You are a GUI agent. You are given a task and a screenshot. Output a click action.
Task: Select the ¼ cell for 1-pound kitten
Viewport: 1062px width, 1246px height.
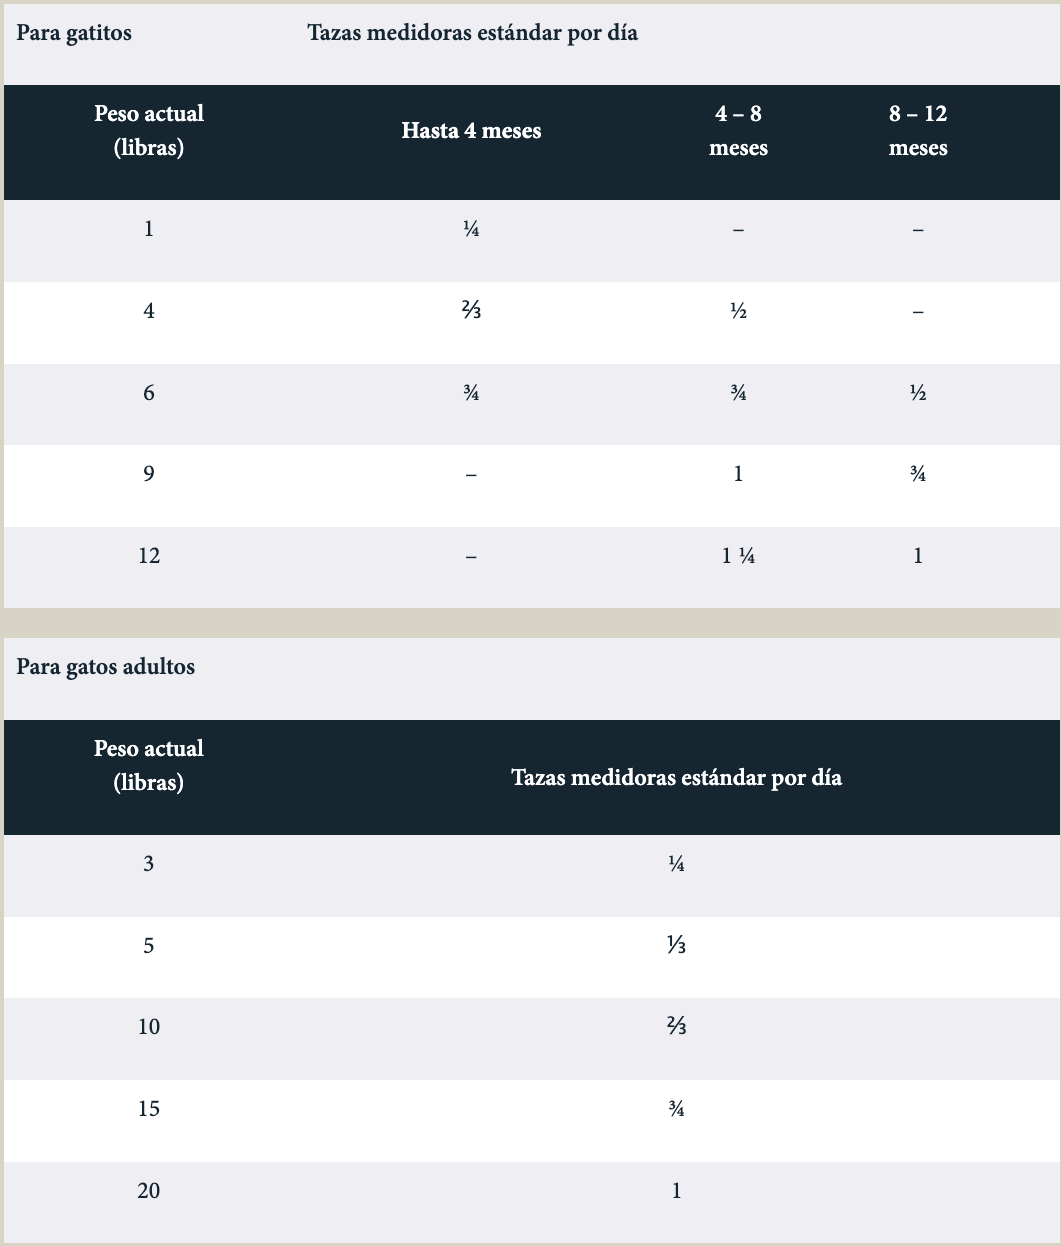coord(471,229)
